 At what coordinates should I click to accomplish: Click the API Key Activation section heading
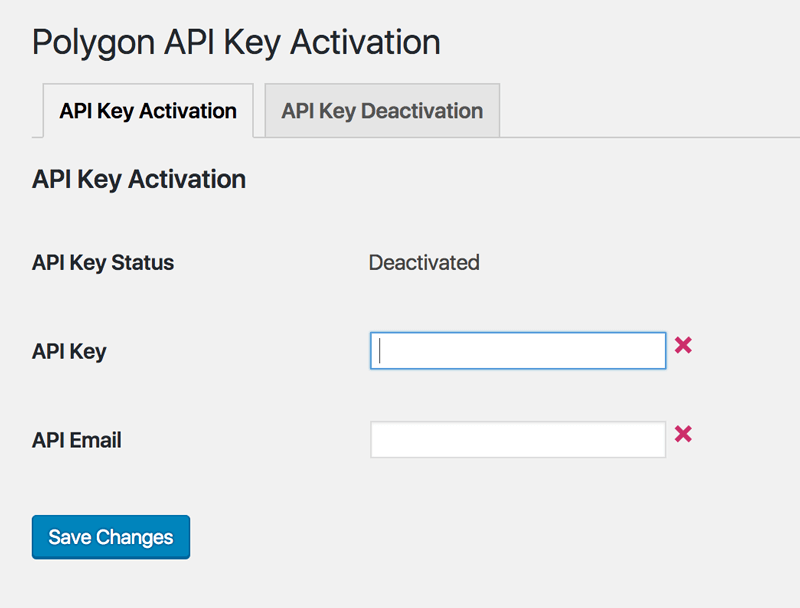tap(139, 180)
